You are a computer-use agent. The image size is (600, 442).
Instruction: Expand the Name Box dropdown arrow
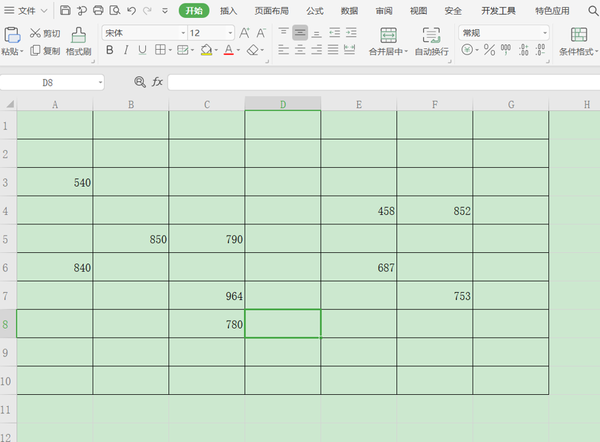pos(100,82)
